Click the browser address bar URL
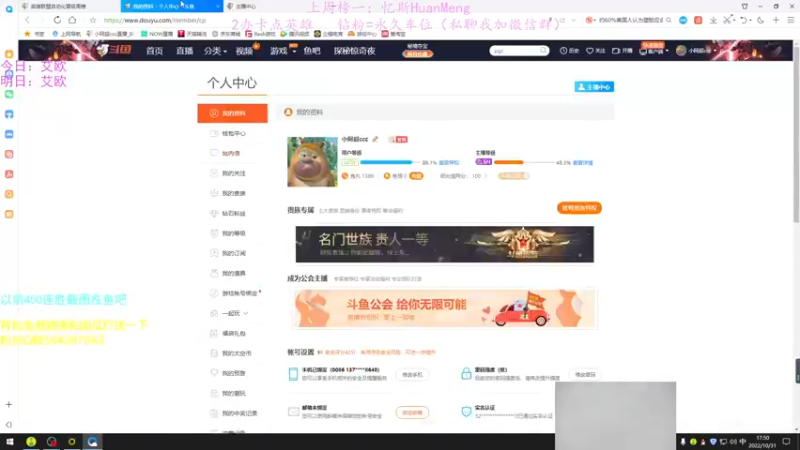800x450 pixels. (x=155, y=20)
